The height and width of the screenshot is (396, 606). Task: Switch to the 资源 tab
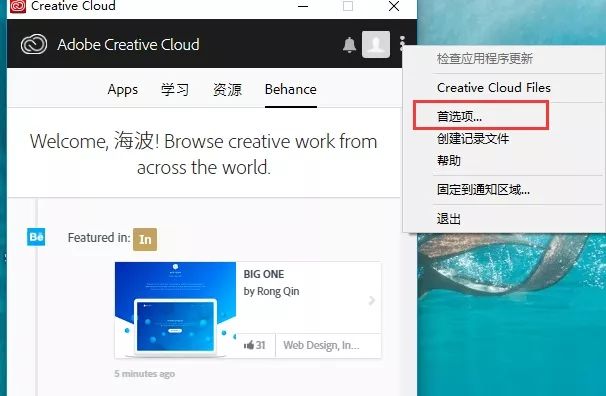click(227, 90)
